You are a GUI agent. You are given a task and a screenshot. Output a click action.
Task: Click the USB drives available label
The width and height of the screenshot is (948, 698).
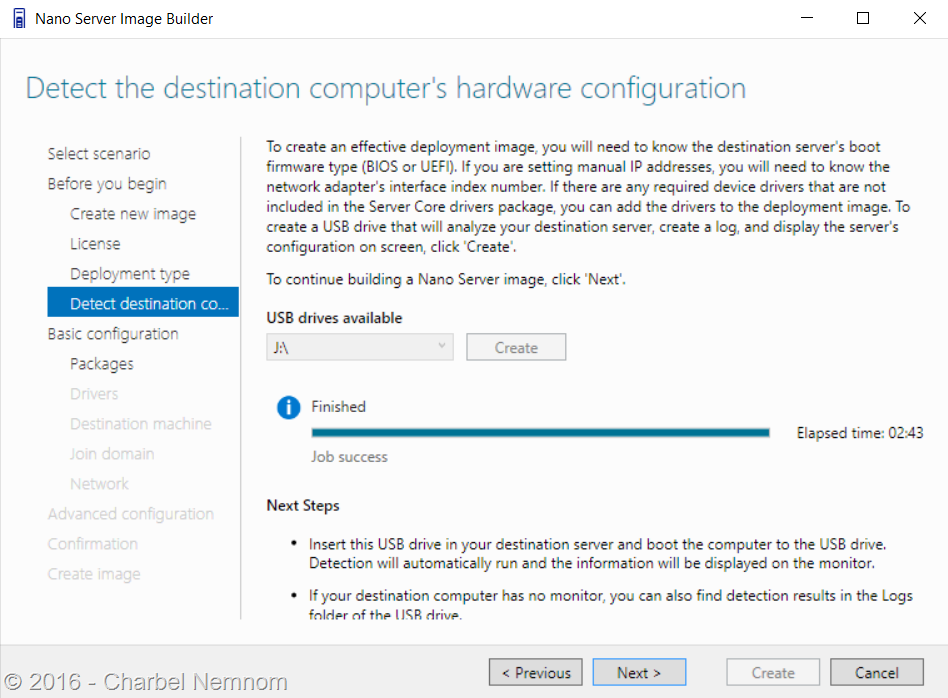[x=334, y=318]
